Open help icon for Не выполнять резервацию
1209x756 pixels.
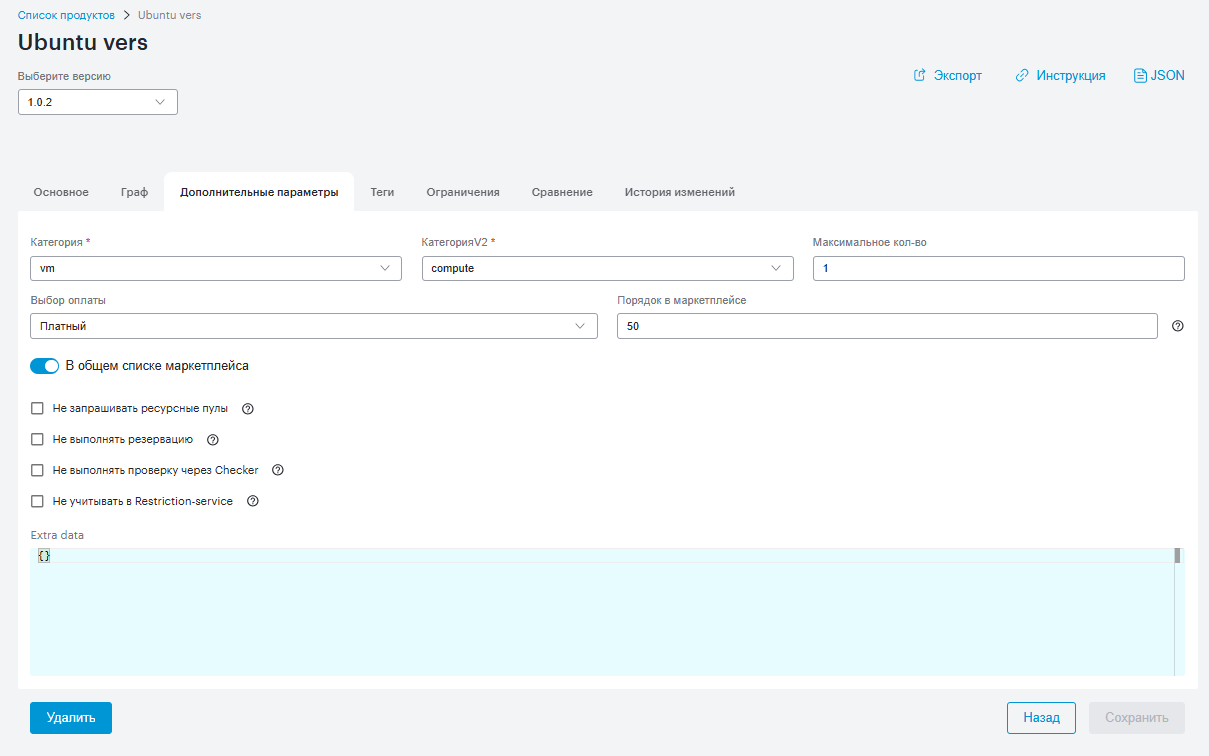click(x=212, y=439)
